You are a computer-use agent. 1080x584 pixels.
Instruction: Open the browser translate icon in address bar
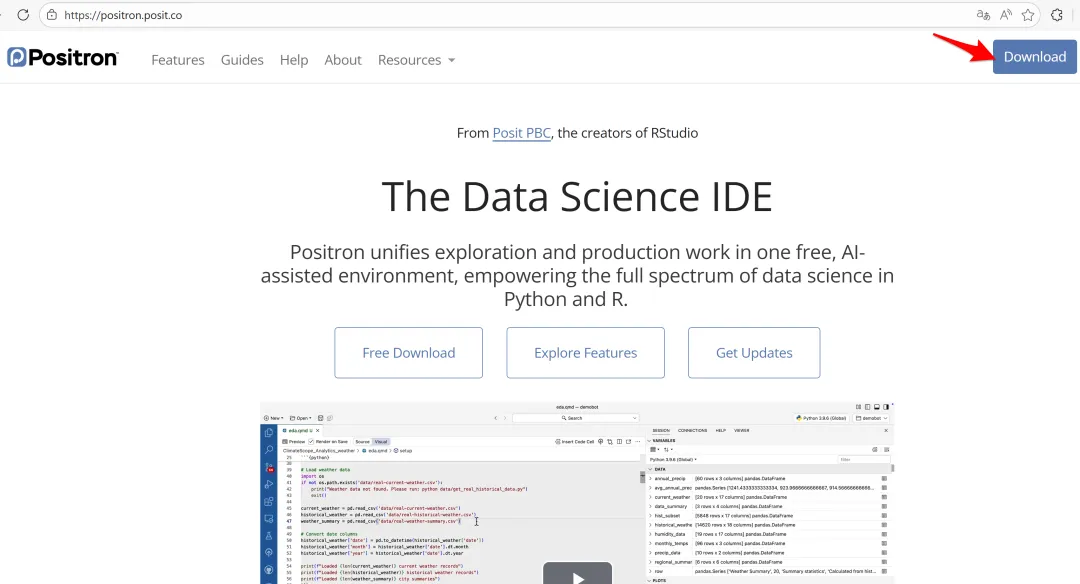983,15
